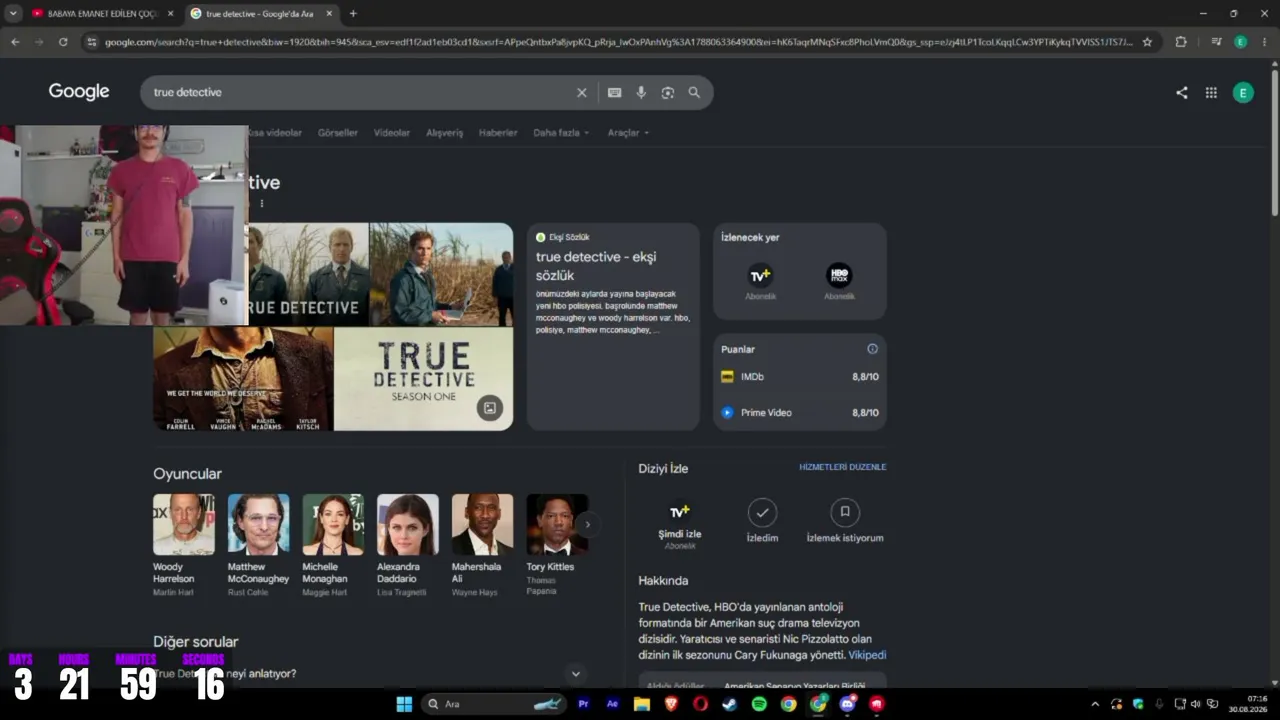Open File Explorer from the taskbar
The height and width of the screenshot is (720, 1280).
click(642, 704)
